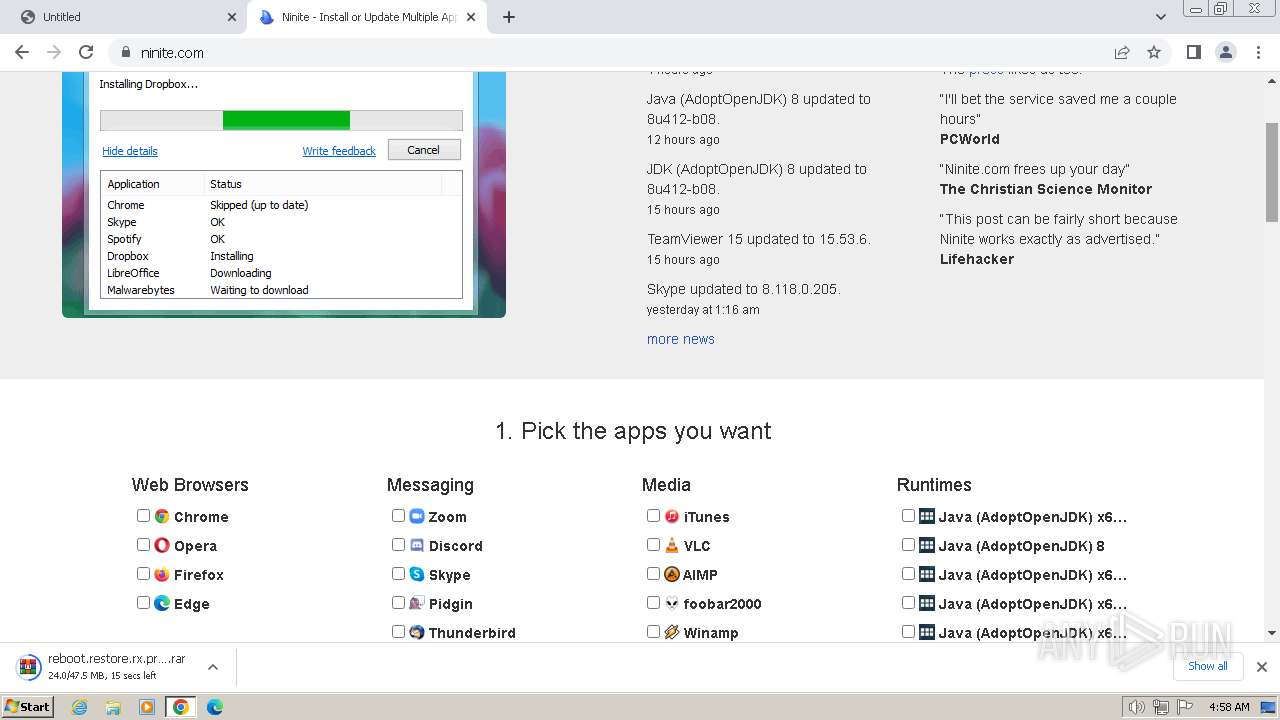Check the Java (AdoptOpenJDK) 8 checkbox
The width and height of the screenshot is (1280, 720).
click(x=909, y=545)
